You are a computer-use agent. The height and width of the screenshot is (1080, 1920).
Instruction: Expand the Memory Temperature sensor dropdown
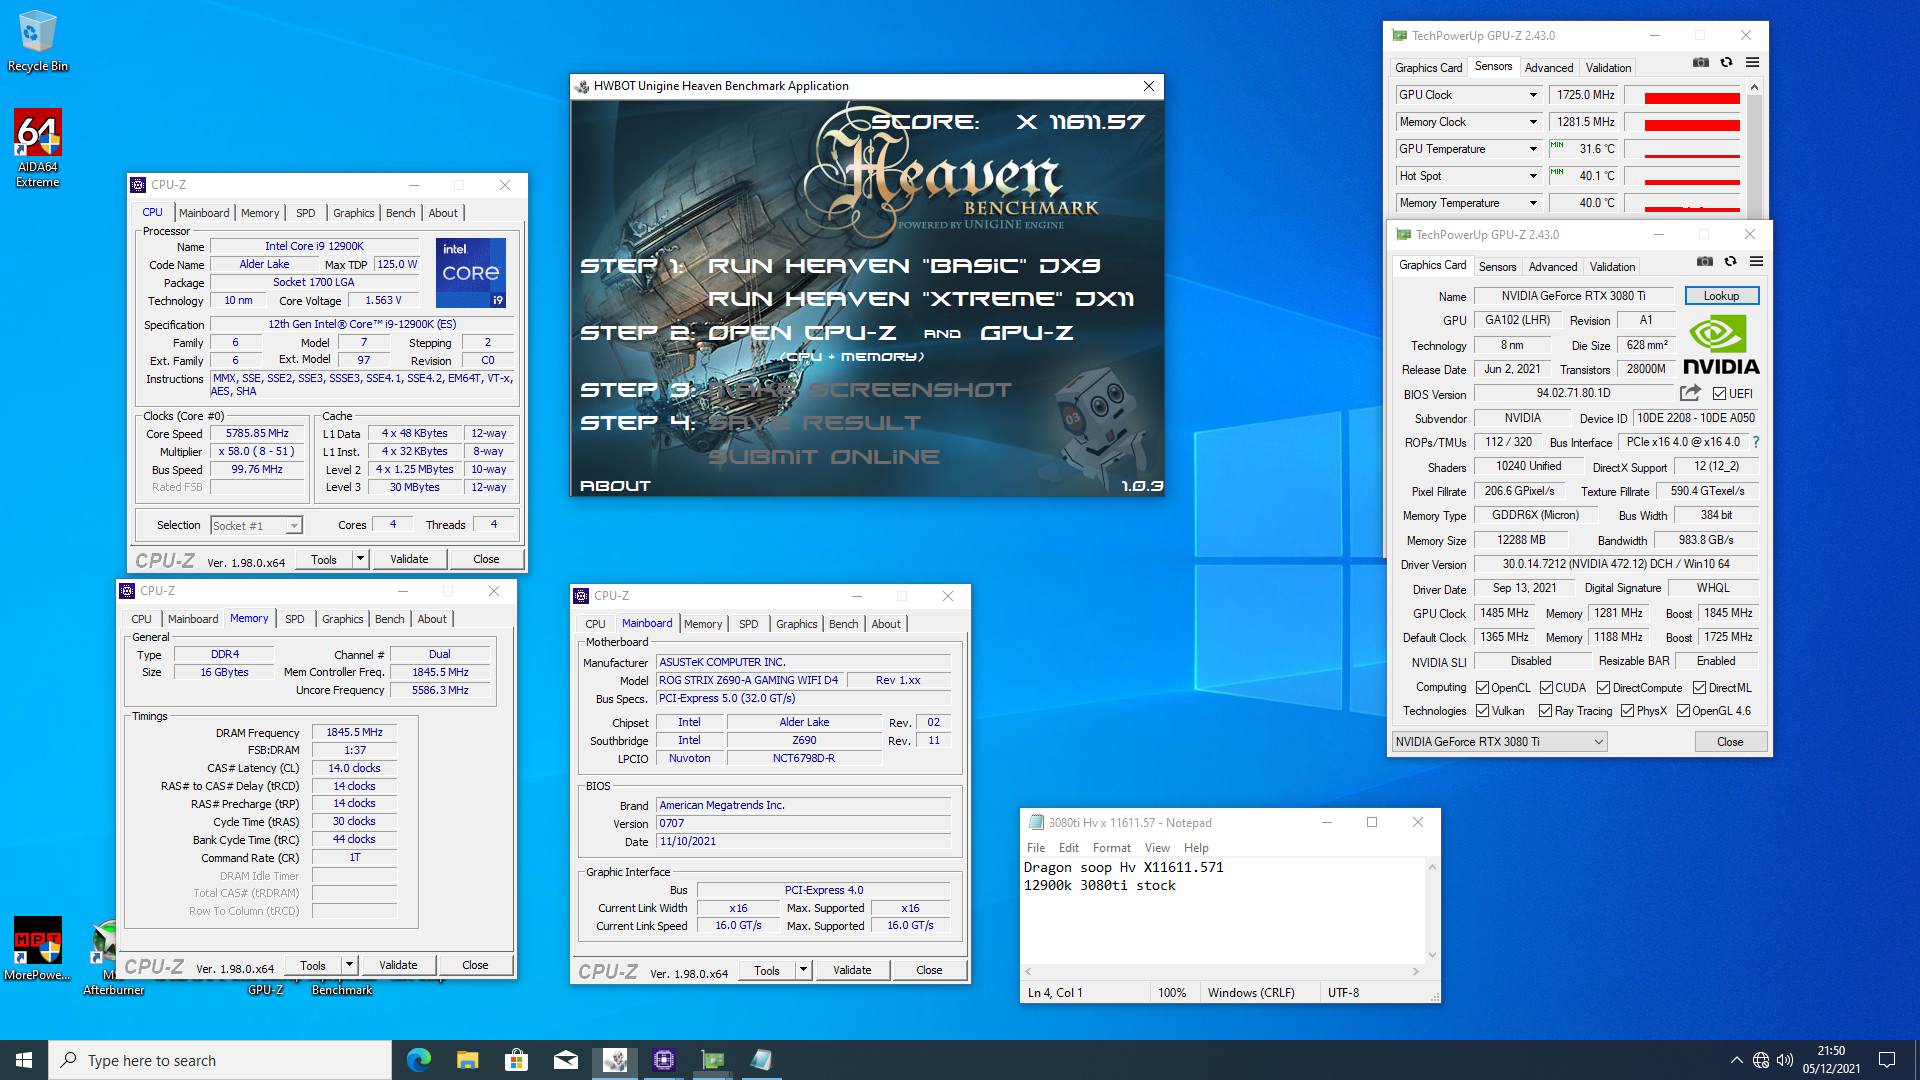[1532, 203]
